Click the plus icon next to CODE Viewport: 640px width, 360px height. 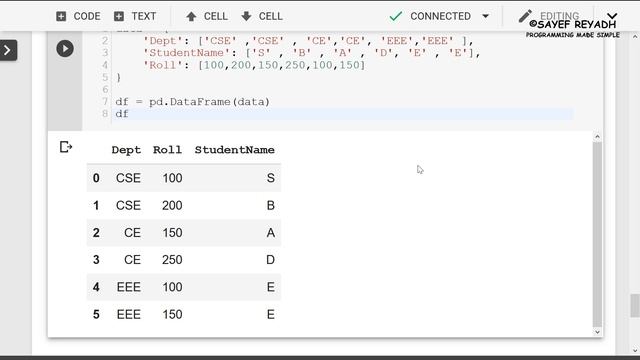(x=61, y=16)
